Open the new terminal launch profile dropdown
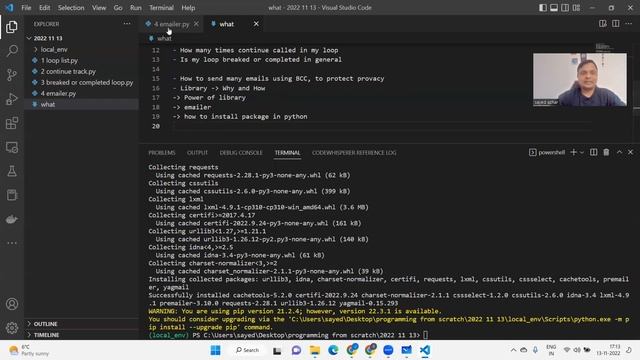640x360 pixels. (x=582, y=152)
